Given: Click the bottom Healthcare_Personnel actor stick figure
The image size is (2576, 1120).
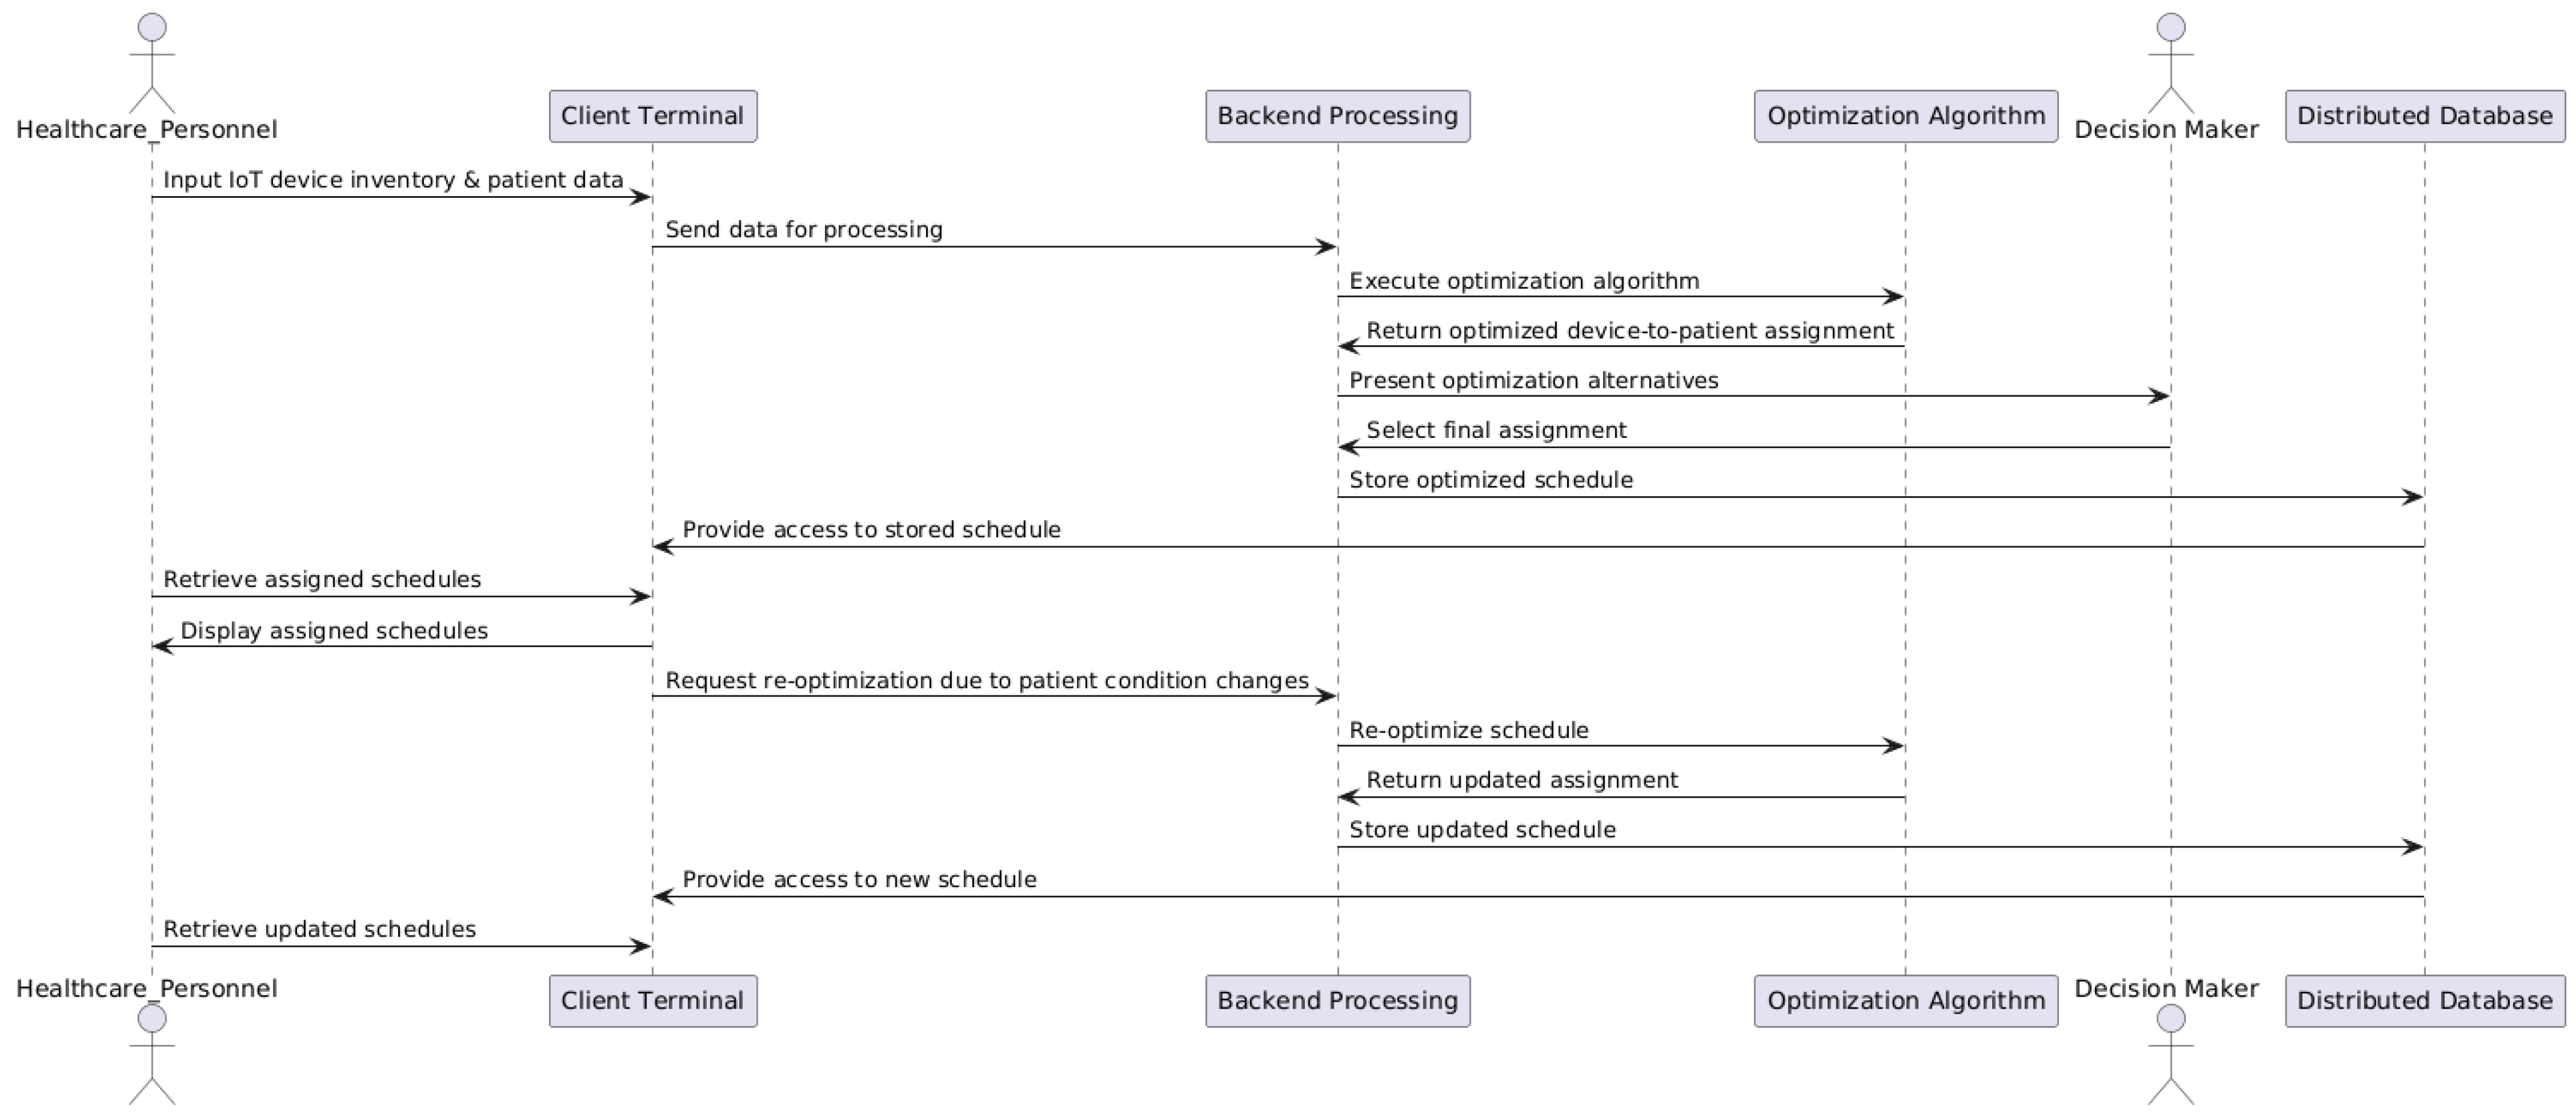Looking at the screenshot, I should pyautogui.click(x=152, y=1054).
